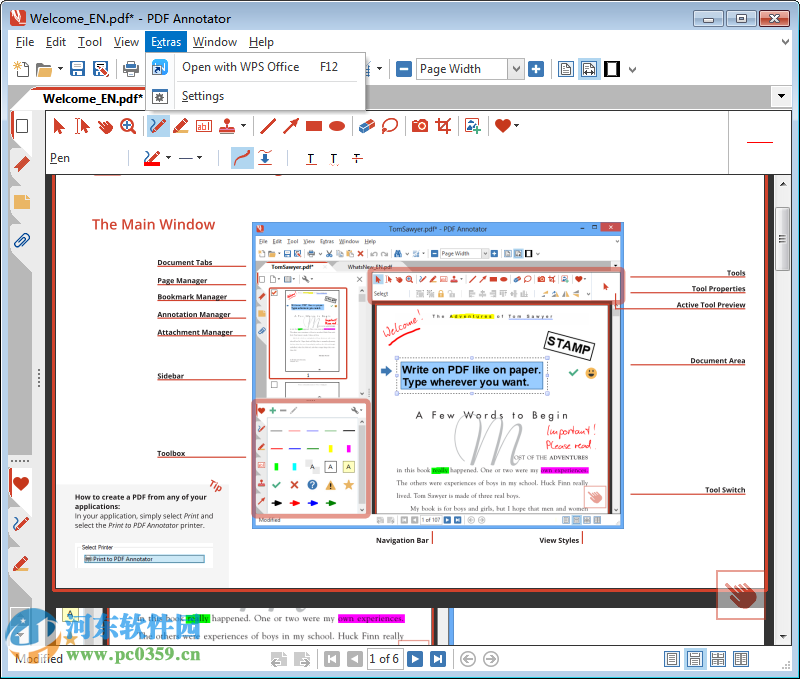Screen dimensions: 800x679
Task: Save the document with the disk icon
Action: (77, 68)
